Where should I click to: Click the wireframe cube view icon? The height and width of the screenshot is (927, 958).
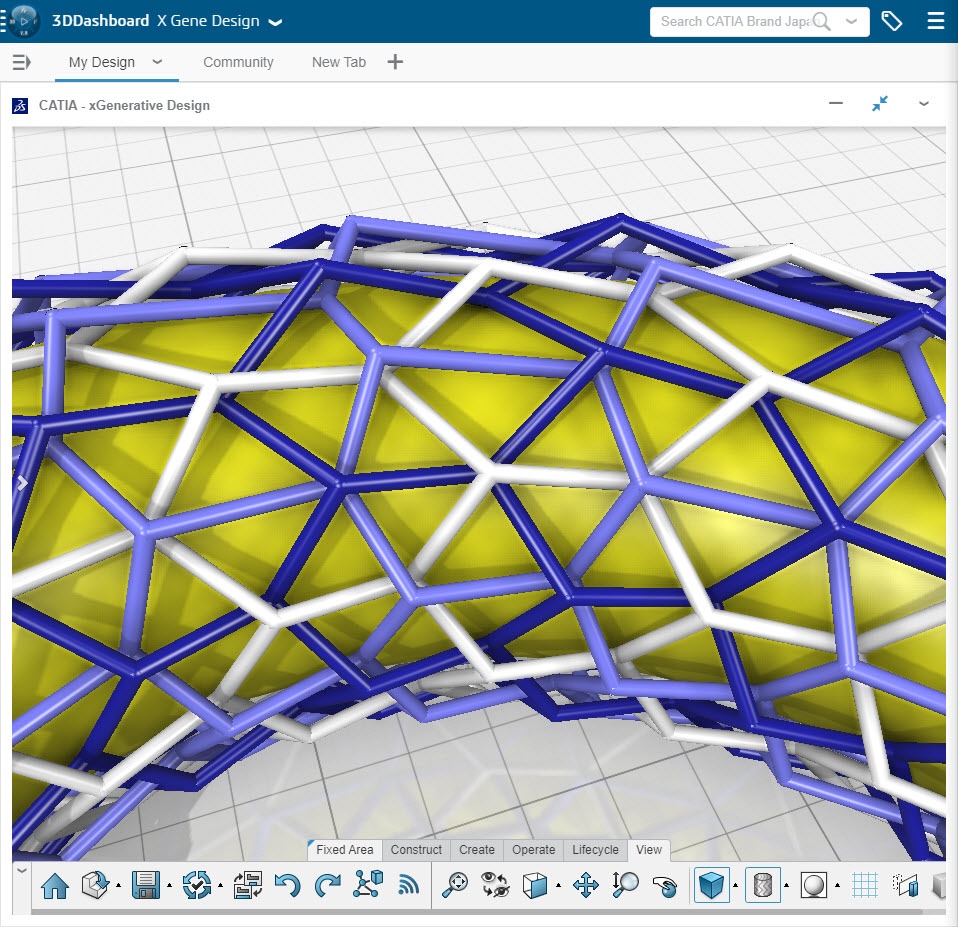coord(535,885)
